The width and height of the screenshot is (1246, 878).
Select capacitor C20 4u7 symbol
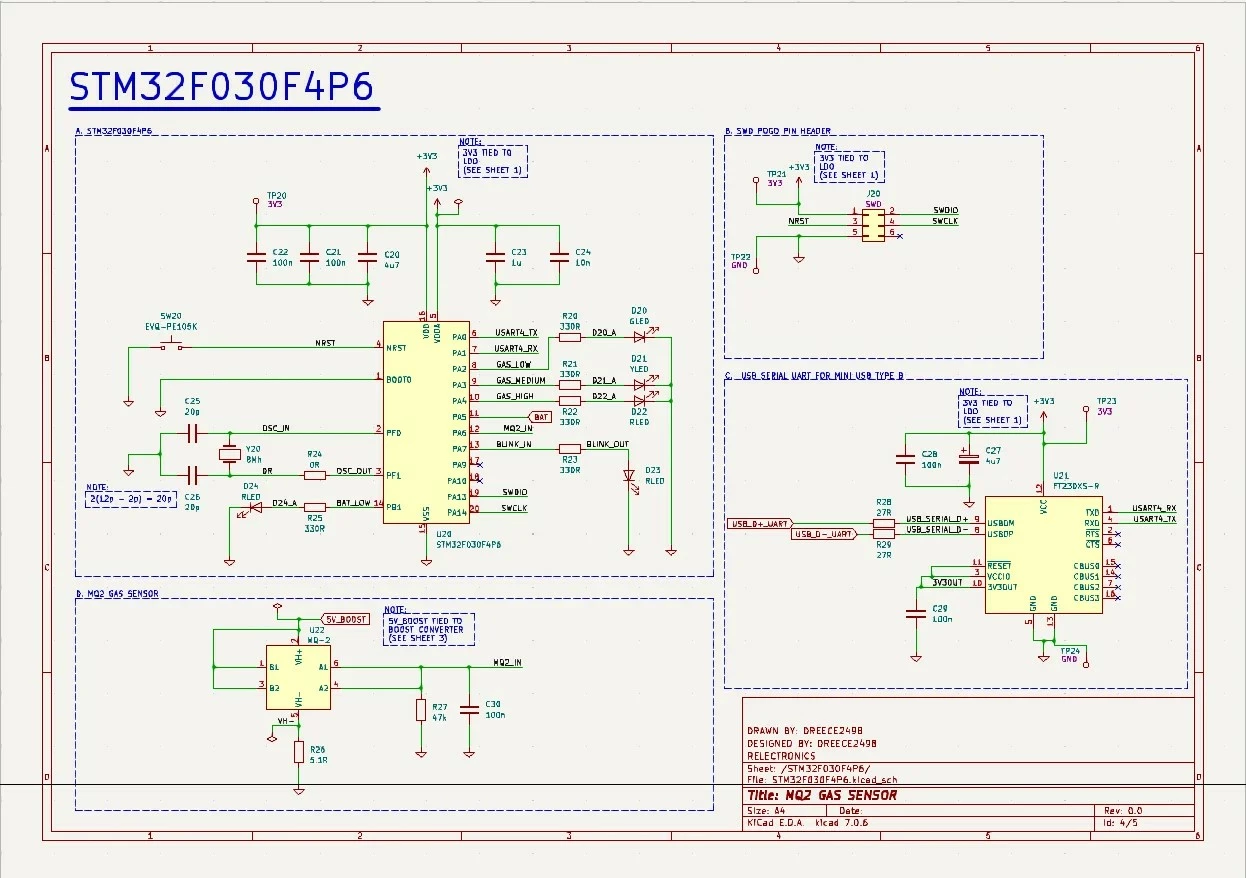[368, 256]
